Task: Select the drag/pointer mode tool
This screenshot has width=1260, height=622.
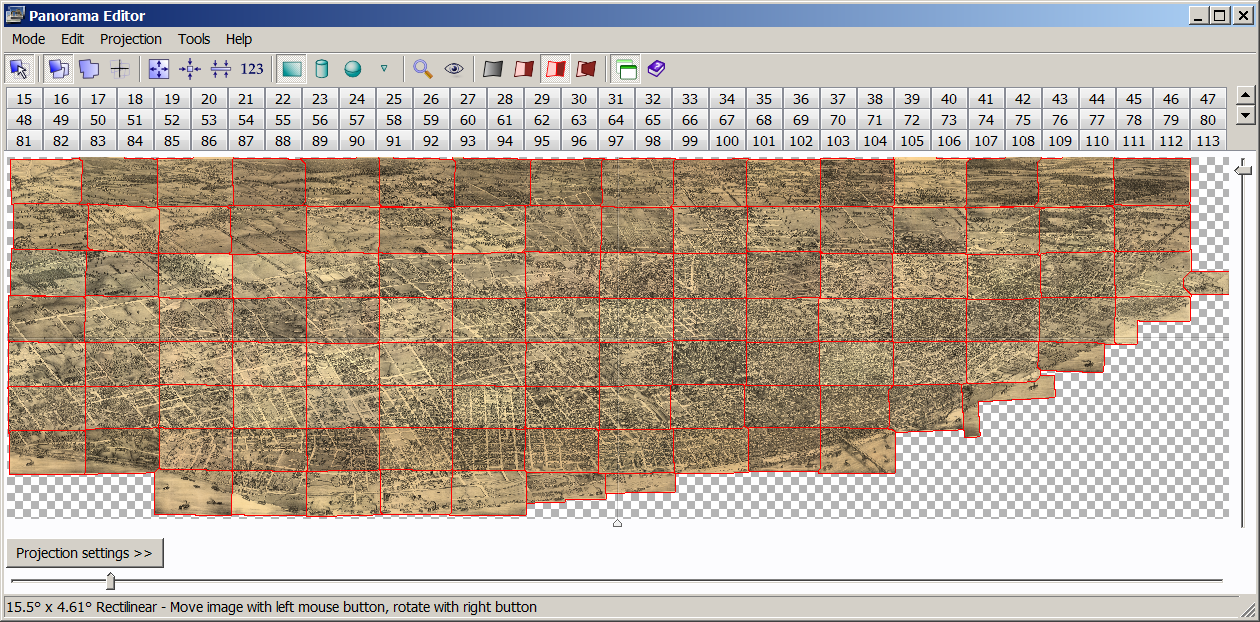Action: pyautogui.click(x=19, y=69)
